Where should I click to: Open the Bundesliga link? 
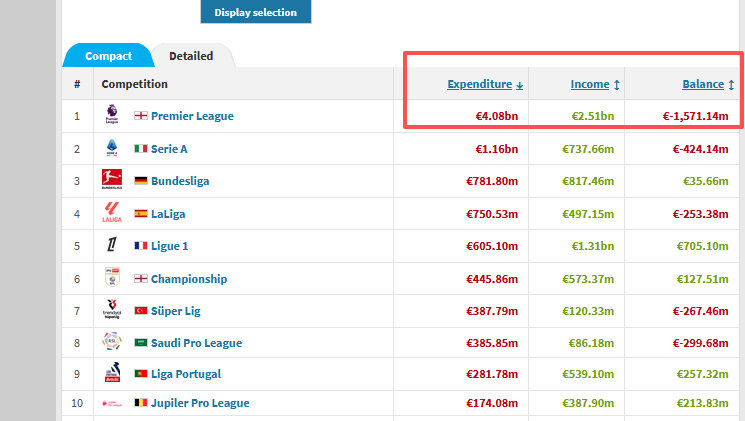click(180, 181)
